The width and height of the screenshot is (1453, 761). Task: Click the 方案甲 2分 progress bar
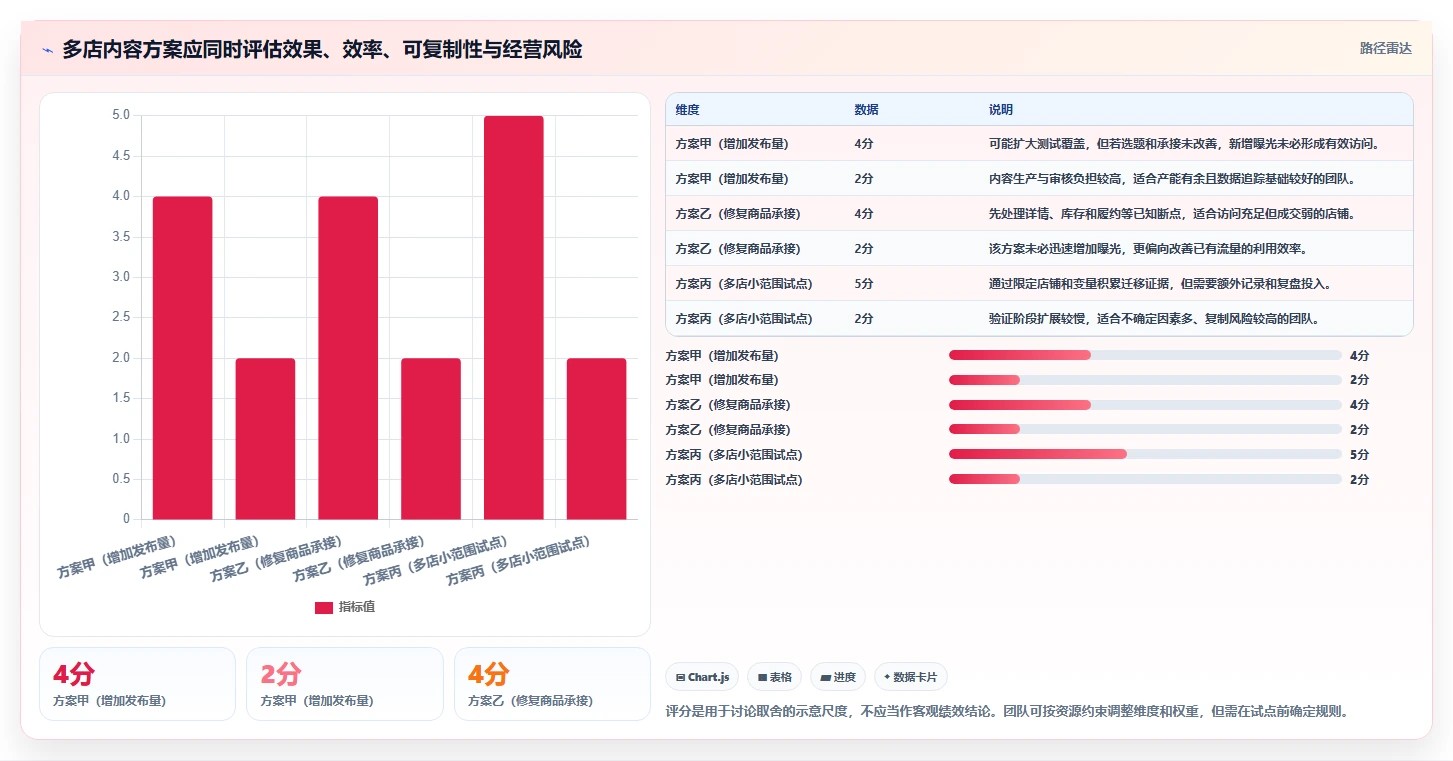[x=1145, y=380]
